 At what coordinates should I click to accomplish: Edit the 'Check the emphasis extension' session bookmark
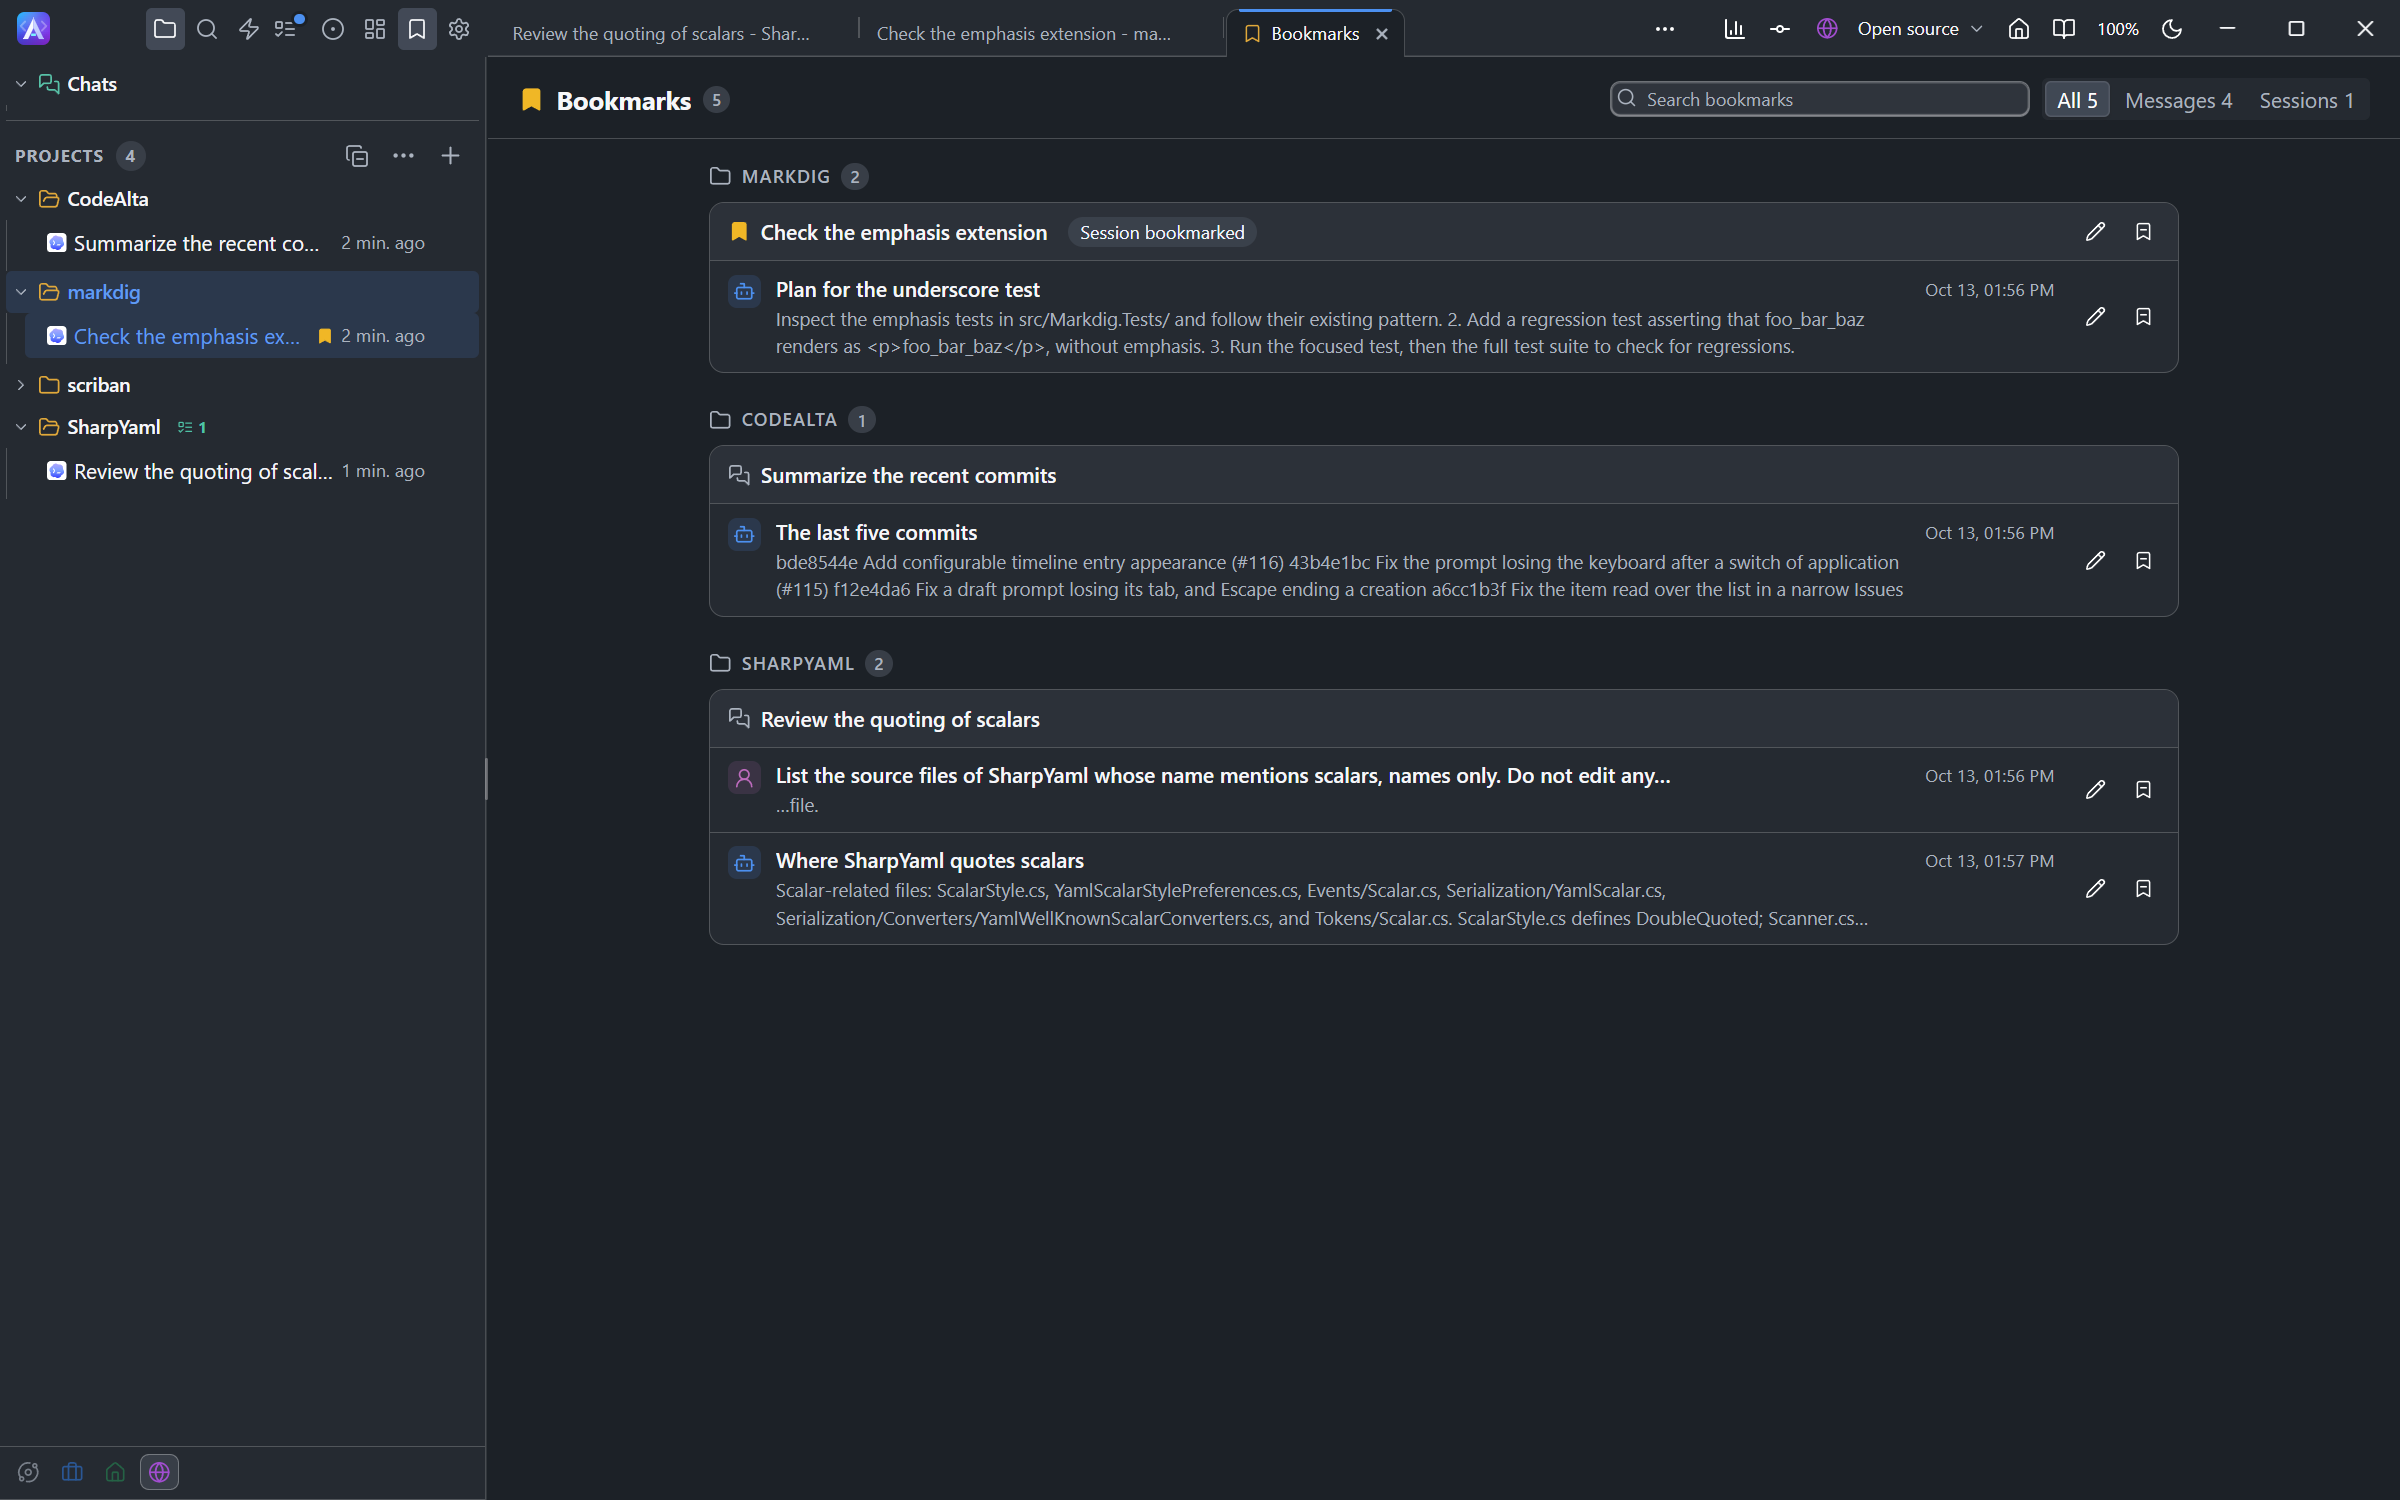click(x=2096, y=232)
